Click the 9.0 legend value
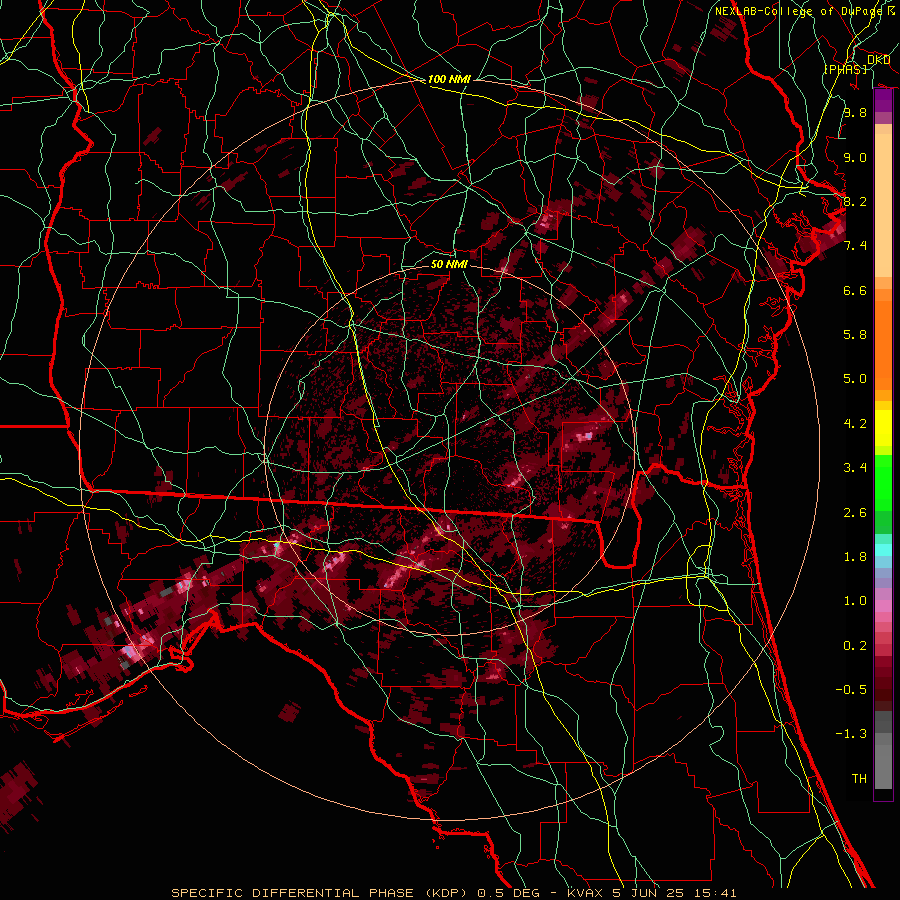The width and height of the screenshot is (900, 900). click(855, 157)
